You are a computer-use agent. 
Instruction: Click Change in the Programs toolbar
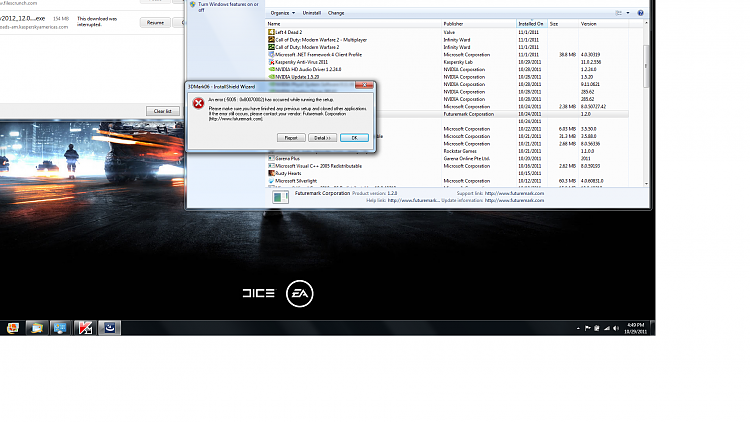click(x=336, y=13)
